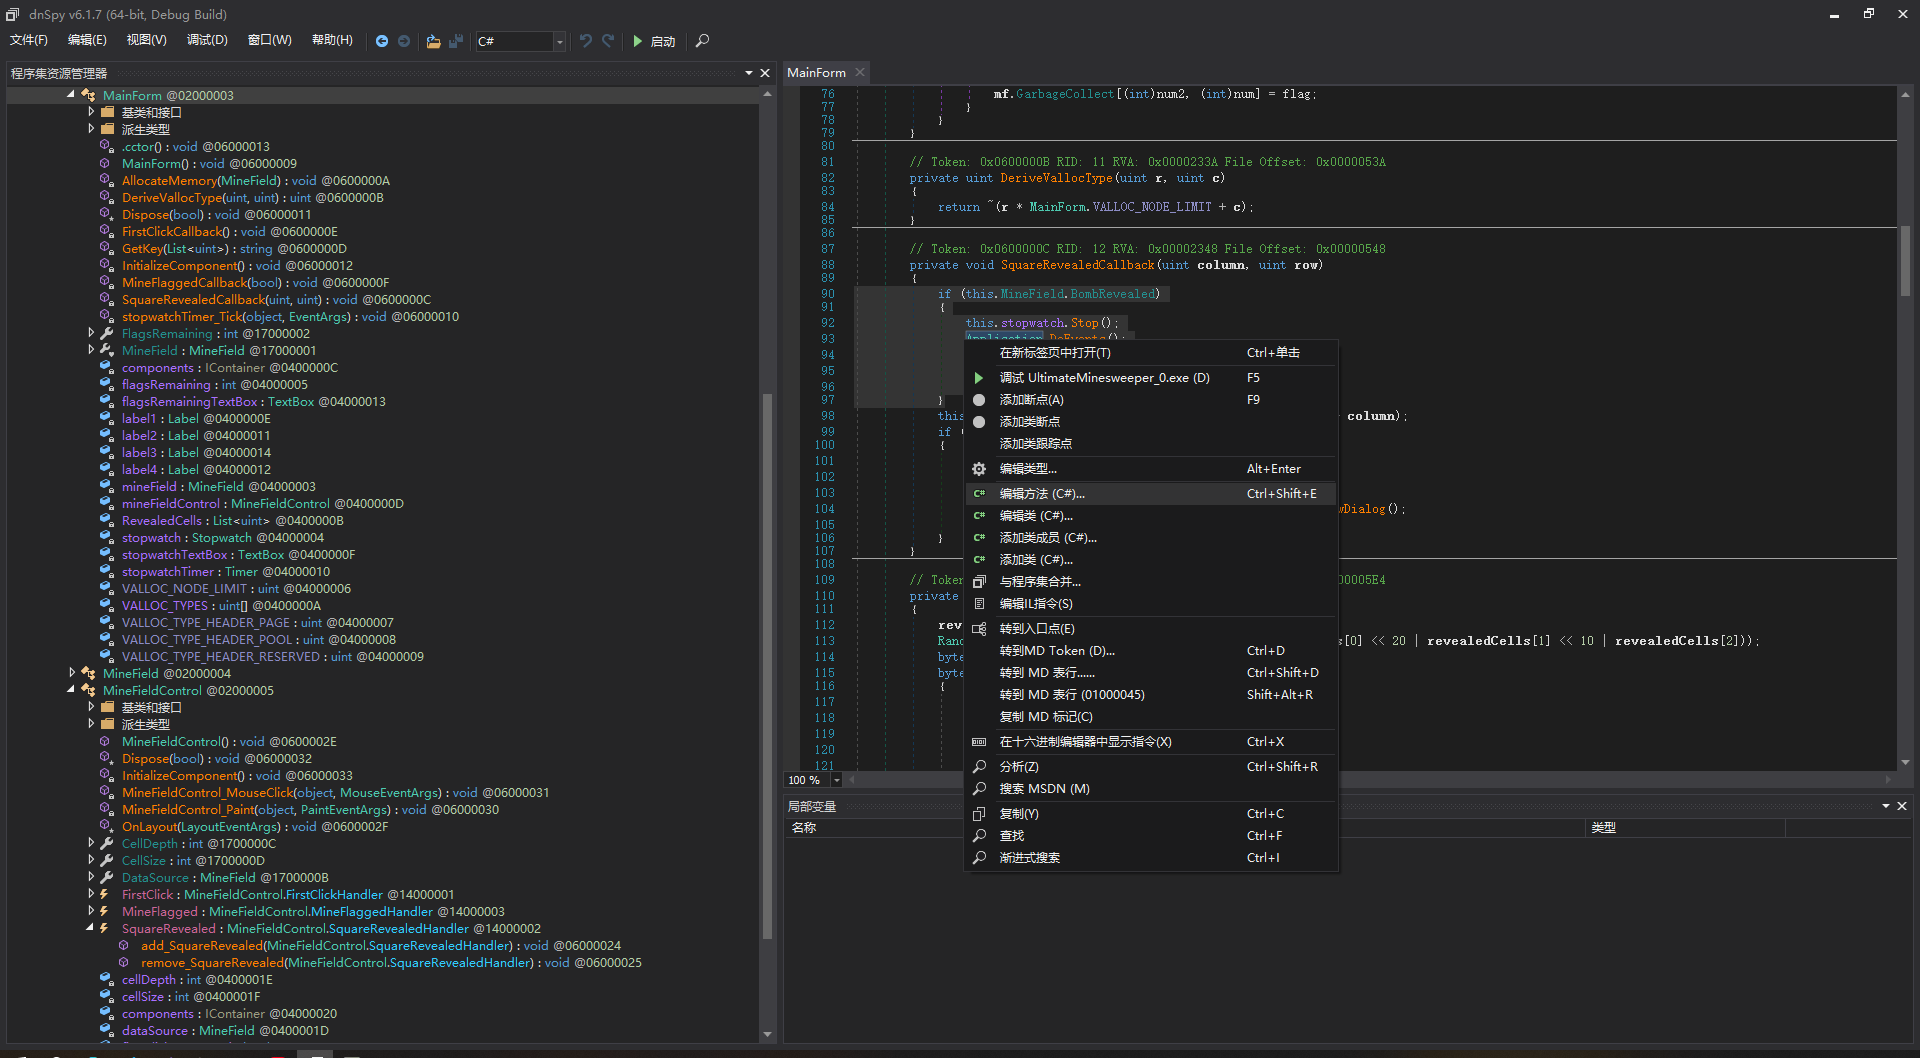Click the undo arrow icon

[586, 41]
